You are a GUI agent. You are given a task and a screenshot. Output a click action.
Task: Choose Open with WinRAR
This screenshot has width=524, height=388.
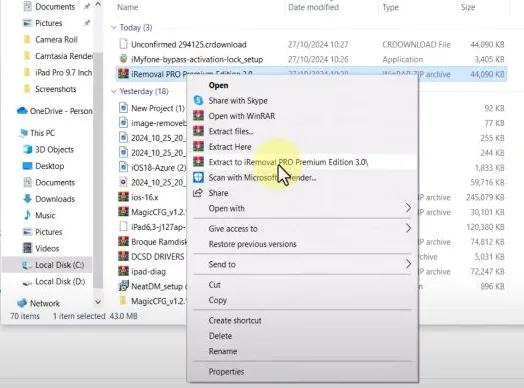(242, 116)
